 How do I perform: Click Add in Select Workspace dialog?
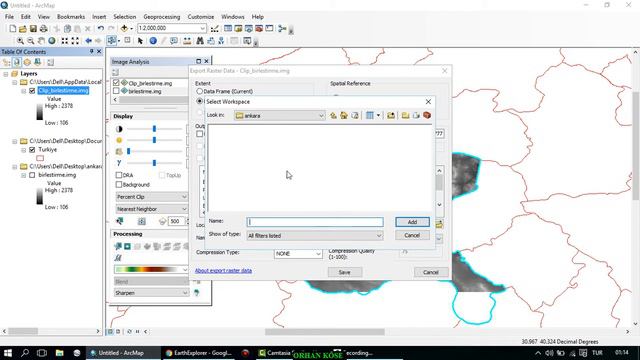412,222
